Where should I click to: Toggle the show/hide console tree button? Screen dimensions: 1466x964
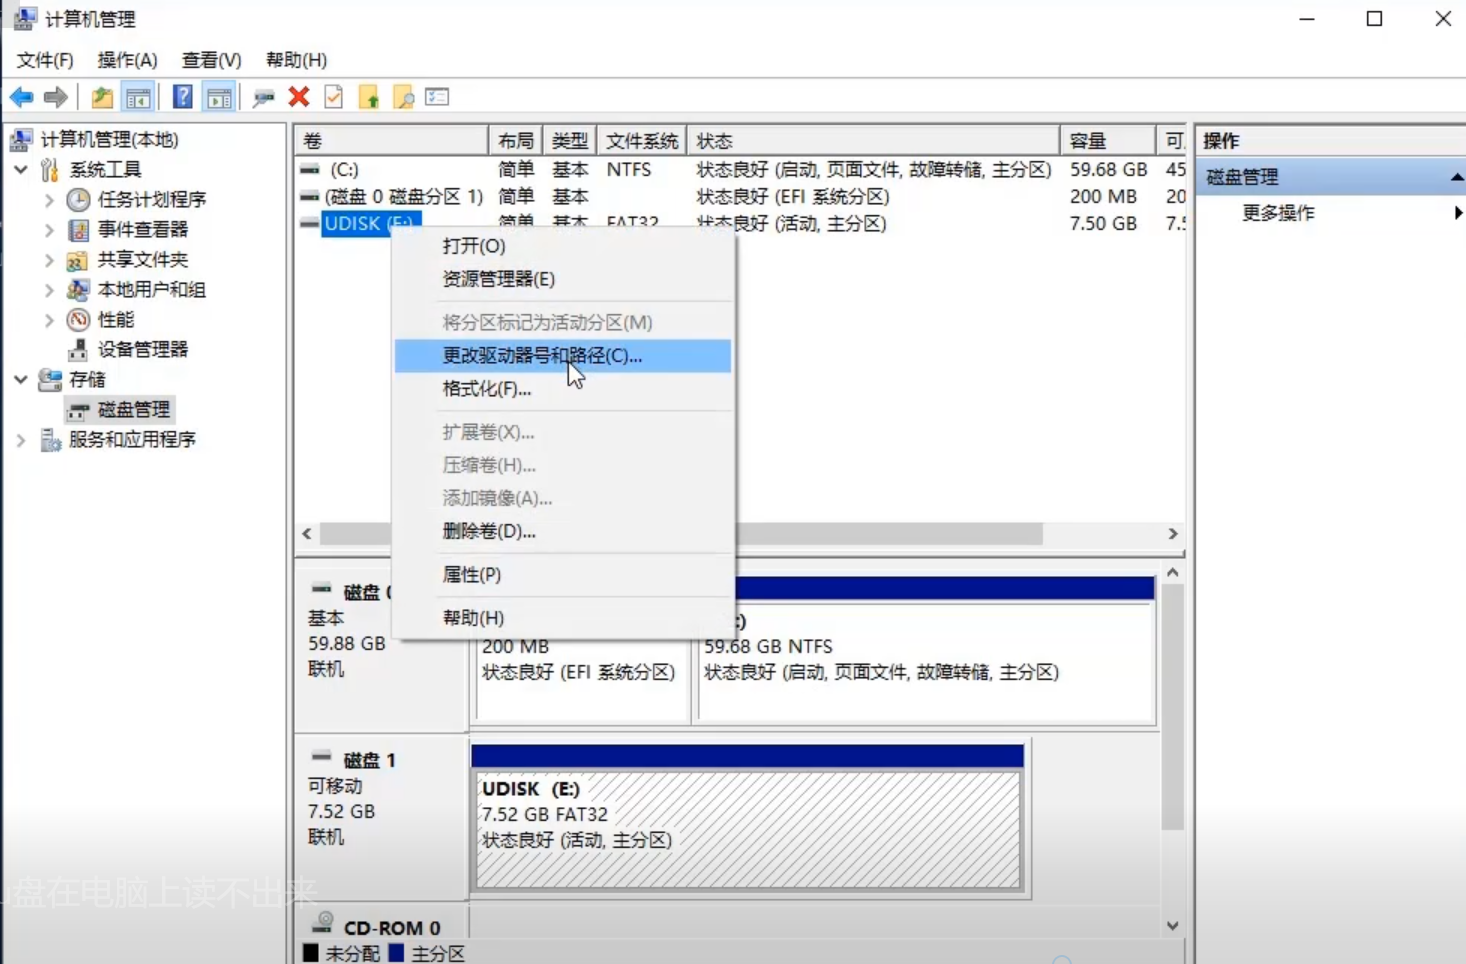point(138,97)
